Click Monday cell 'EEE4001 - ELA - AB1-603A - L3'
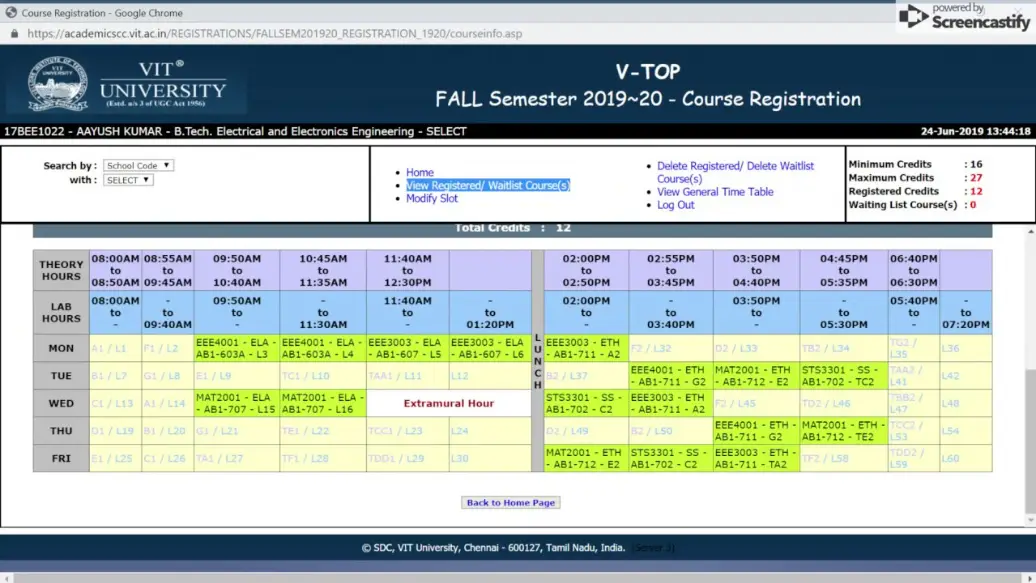 click(237, 348)
